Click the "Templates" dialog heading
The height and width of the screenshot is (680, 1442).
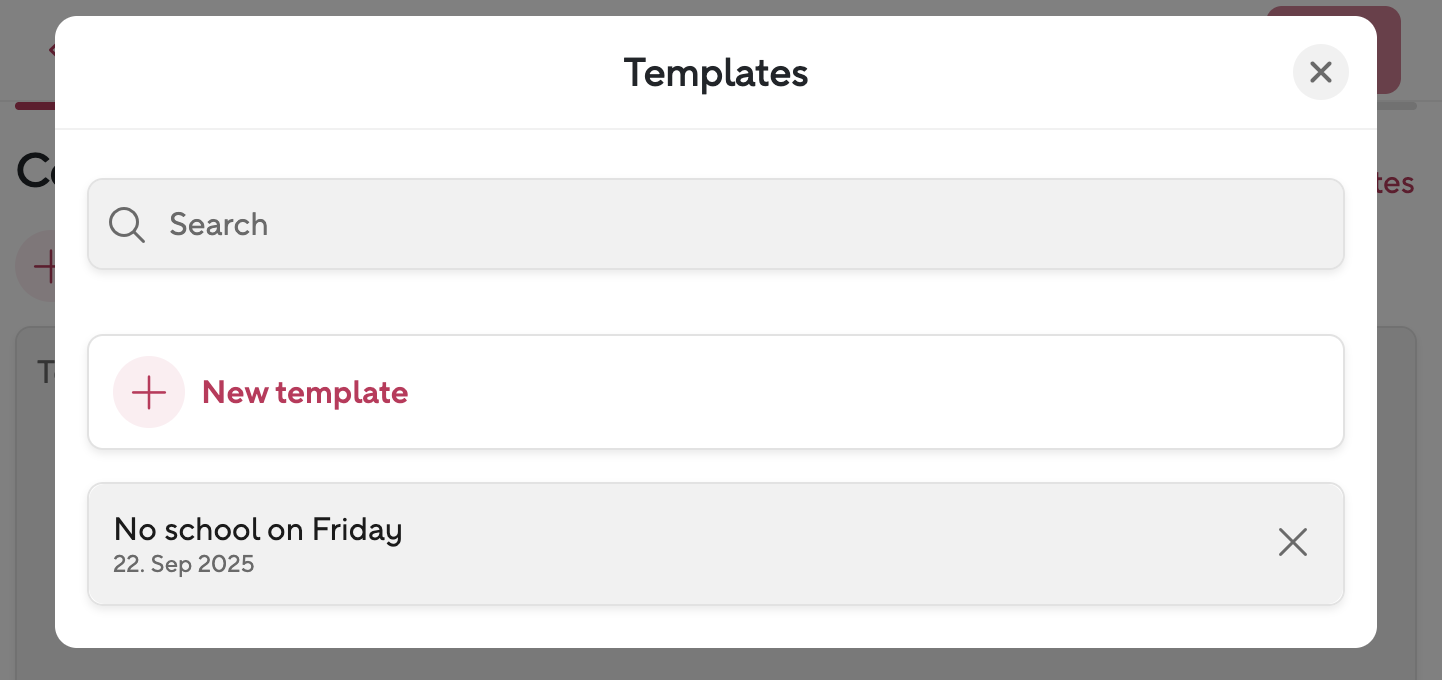716,73
